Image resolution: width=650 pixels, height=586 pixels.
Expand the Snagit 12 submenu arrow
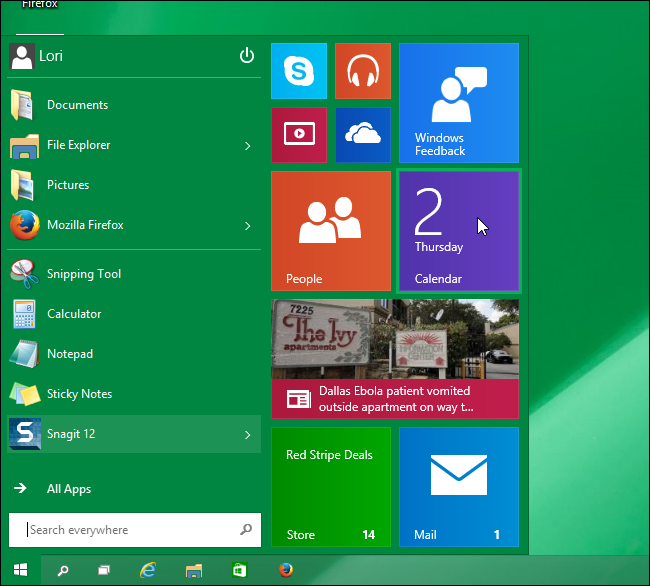[x=247, y=435]
